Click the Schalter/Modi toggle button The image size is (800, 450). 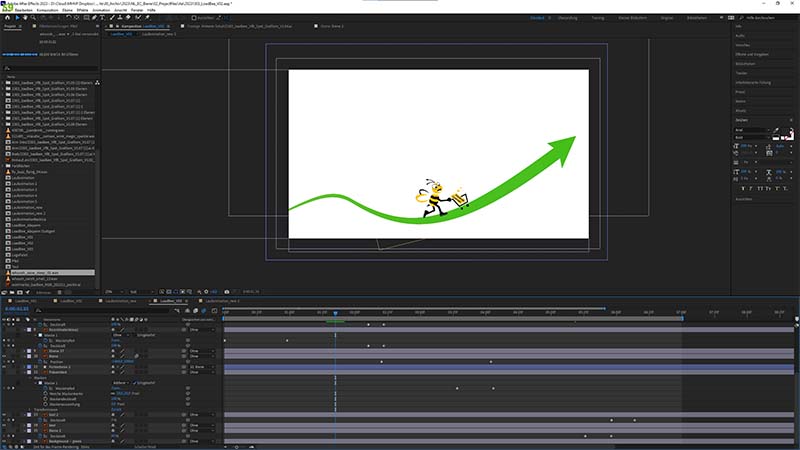[145, 447]
